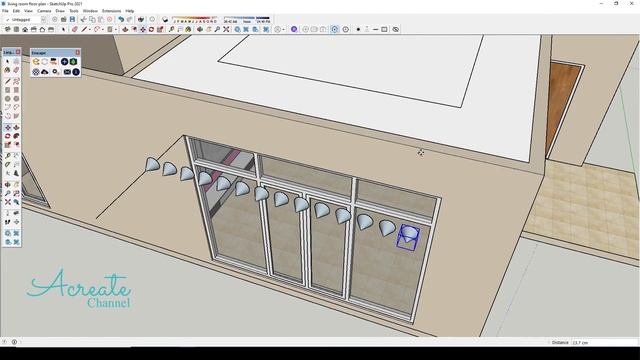Screen dimensions: 640x360
Task: Select the Zoom magnifier tool in left toolbar
Action: 8,193
